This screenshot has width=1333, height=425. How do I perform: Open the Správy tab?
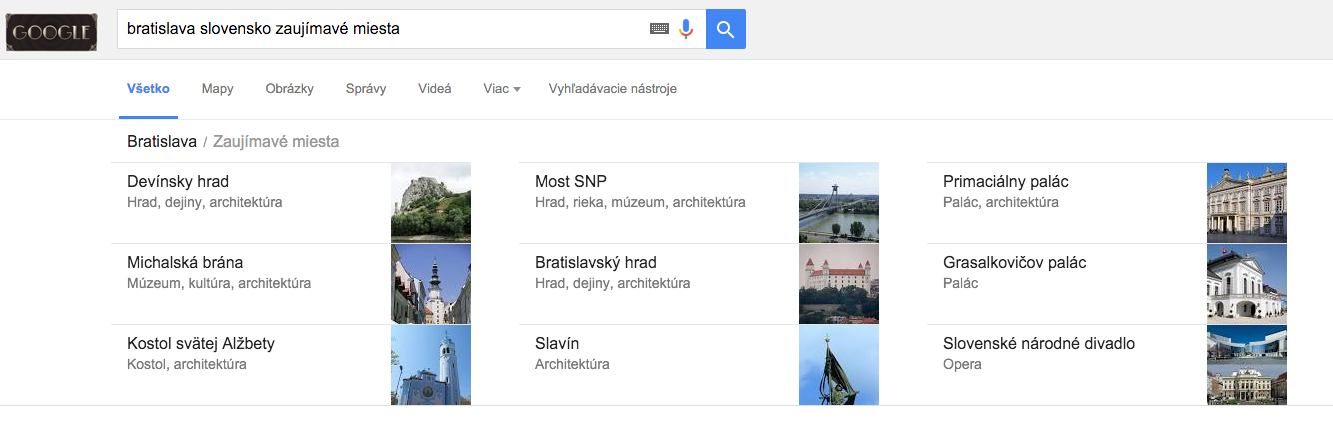point(366,88)
